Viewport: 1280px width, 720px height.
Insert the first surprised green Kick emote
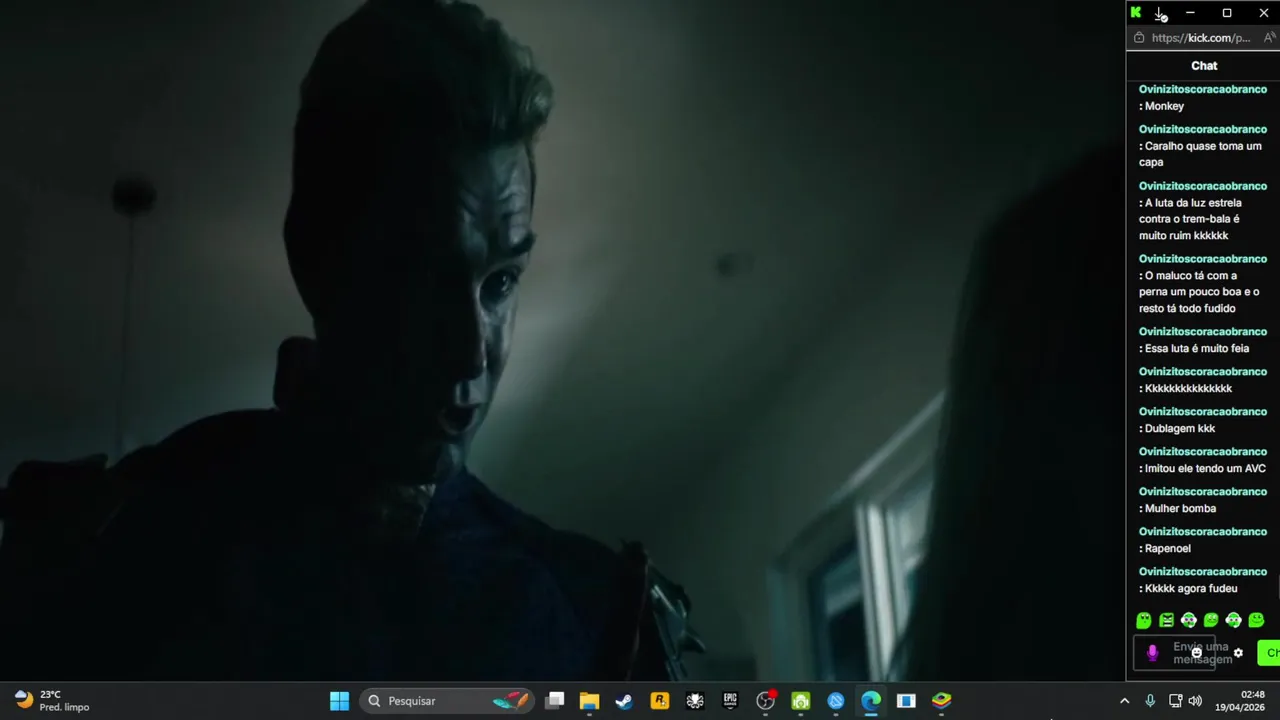(x=1144, y=620)
